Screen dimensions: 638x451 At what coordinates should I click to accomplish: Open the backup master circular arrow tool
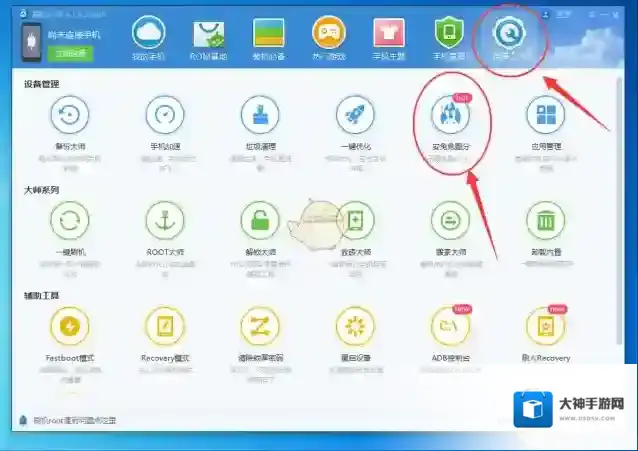pyautogui.click(x=70, y=115)
